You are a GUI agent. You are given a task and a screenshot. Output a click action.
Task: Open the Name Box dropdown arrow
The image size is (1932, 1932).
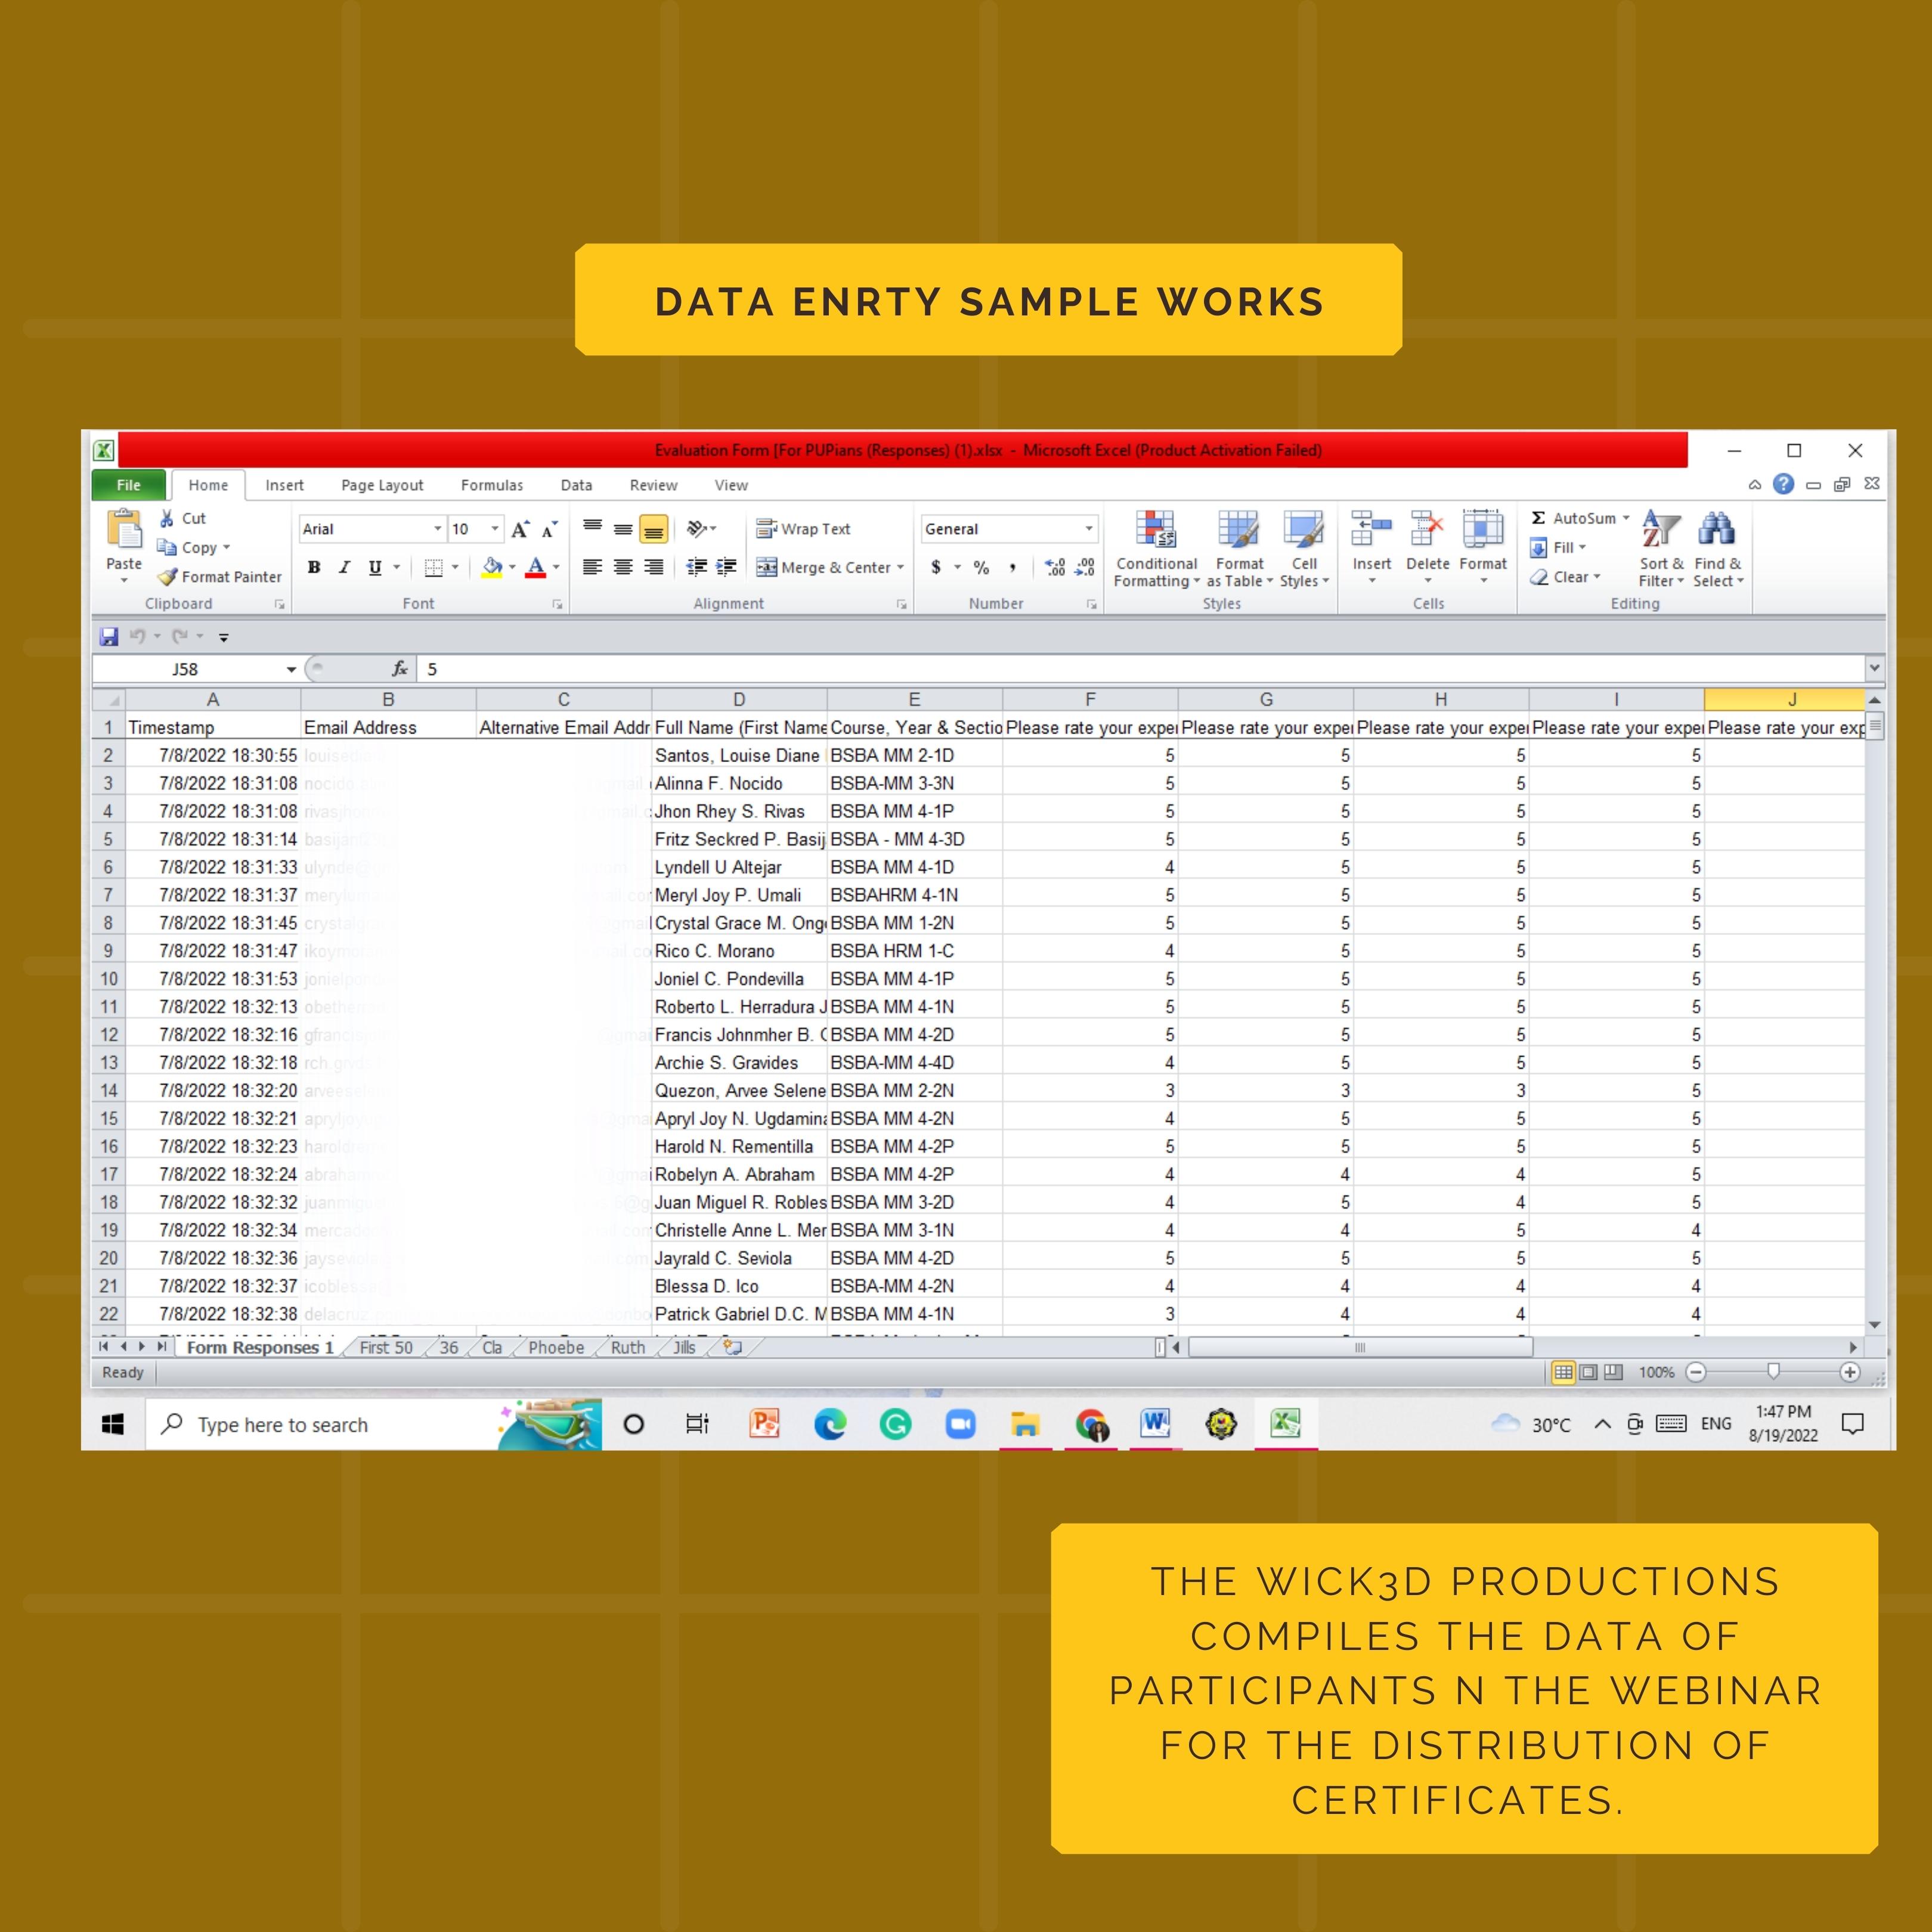291,669
